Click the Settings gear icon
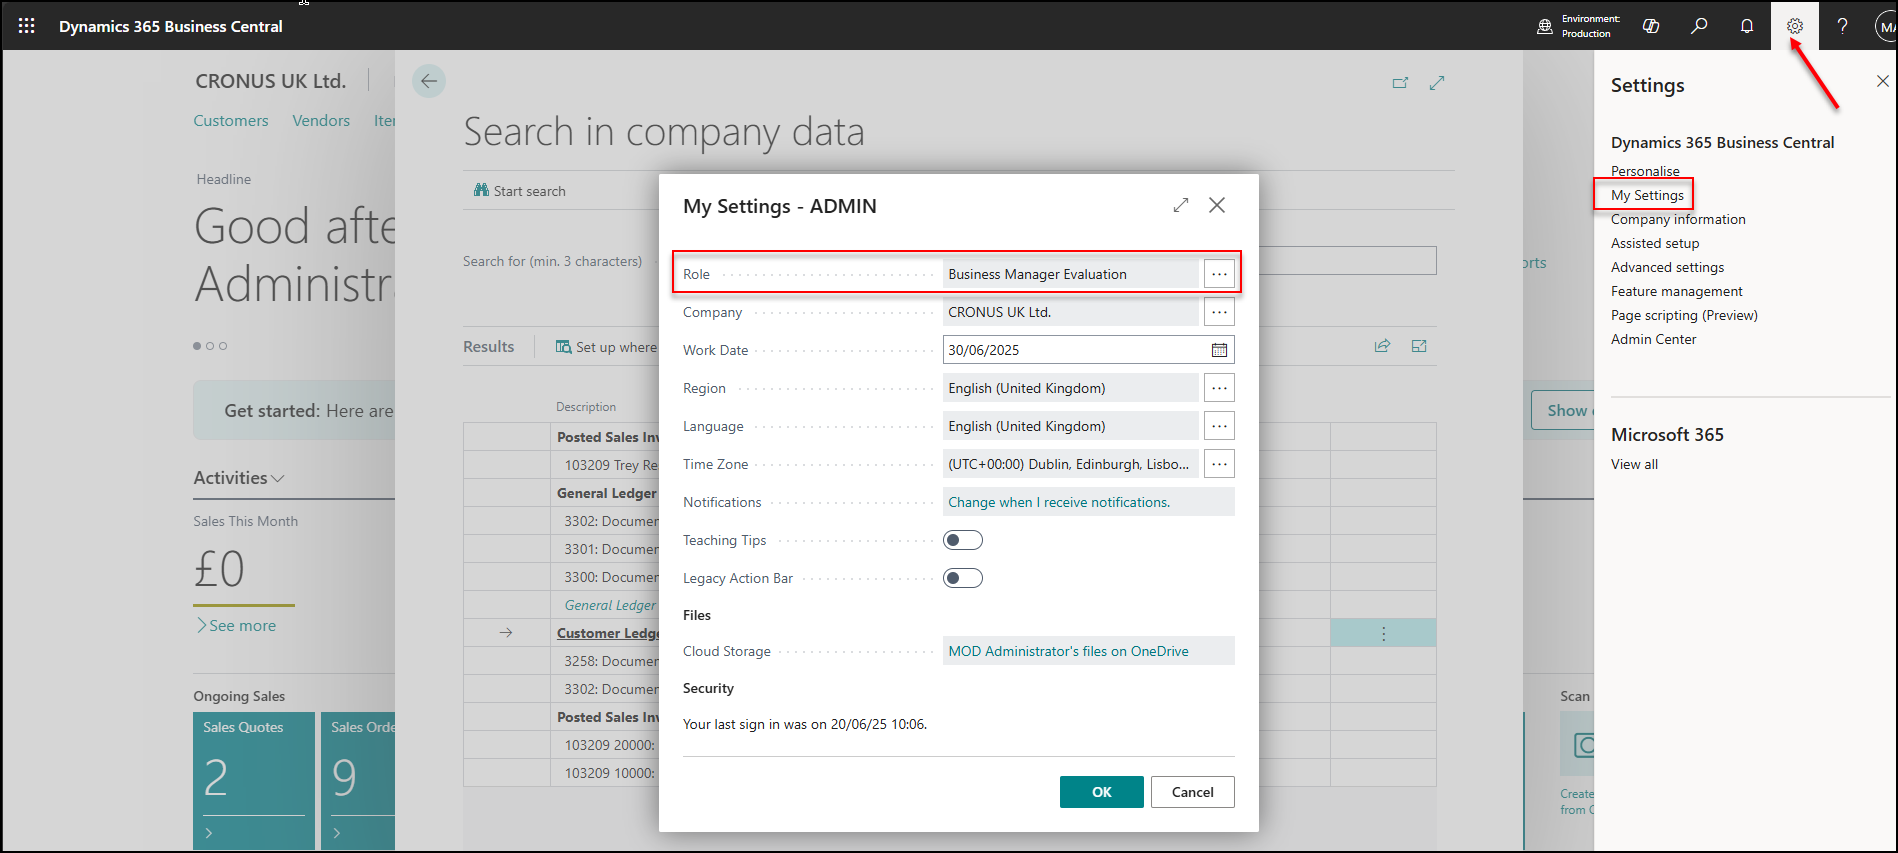The height and width of the screenshot is (853, 1898). point(1795,26)
